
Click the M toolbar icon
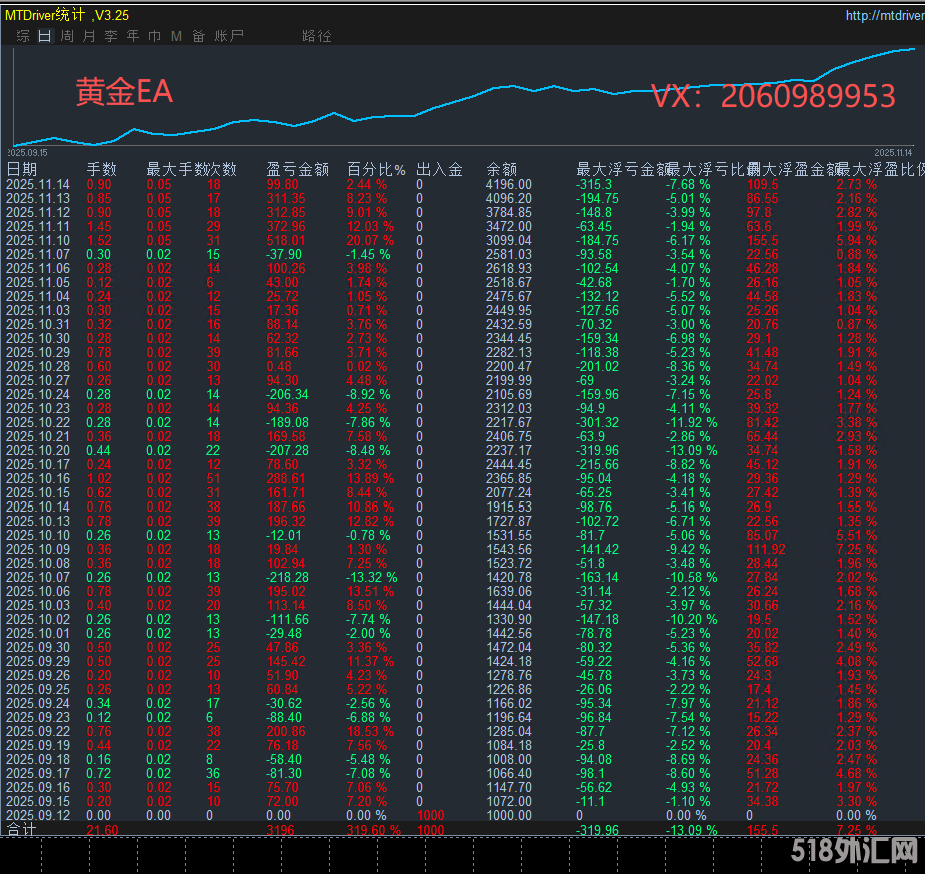tap(175, 35)
